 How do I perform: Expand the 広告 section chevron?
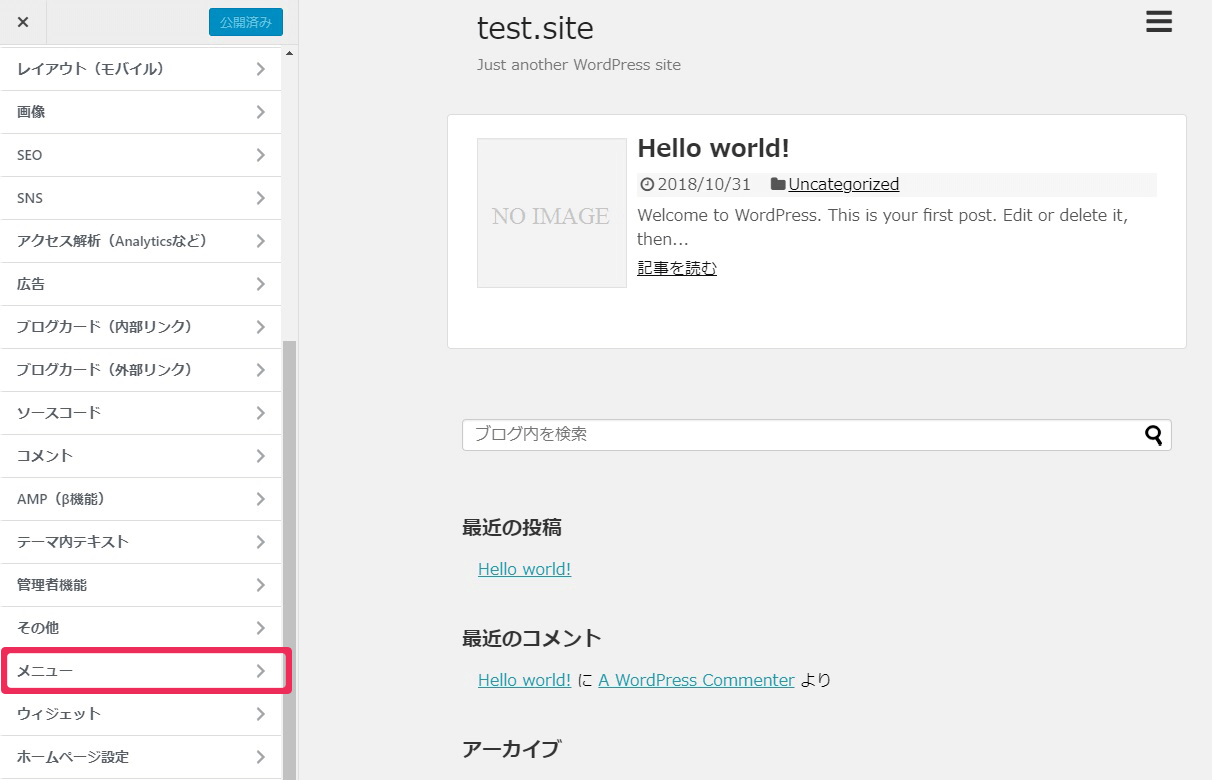click(260, 284)
